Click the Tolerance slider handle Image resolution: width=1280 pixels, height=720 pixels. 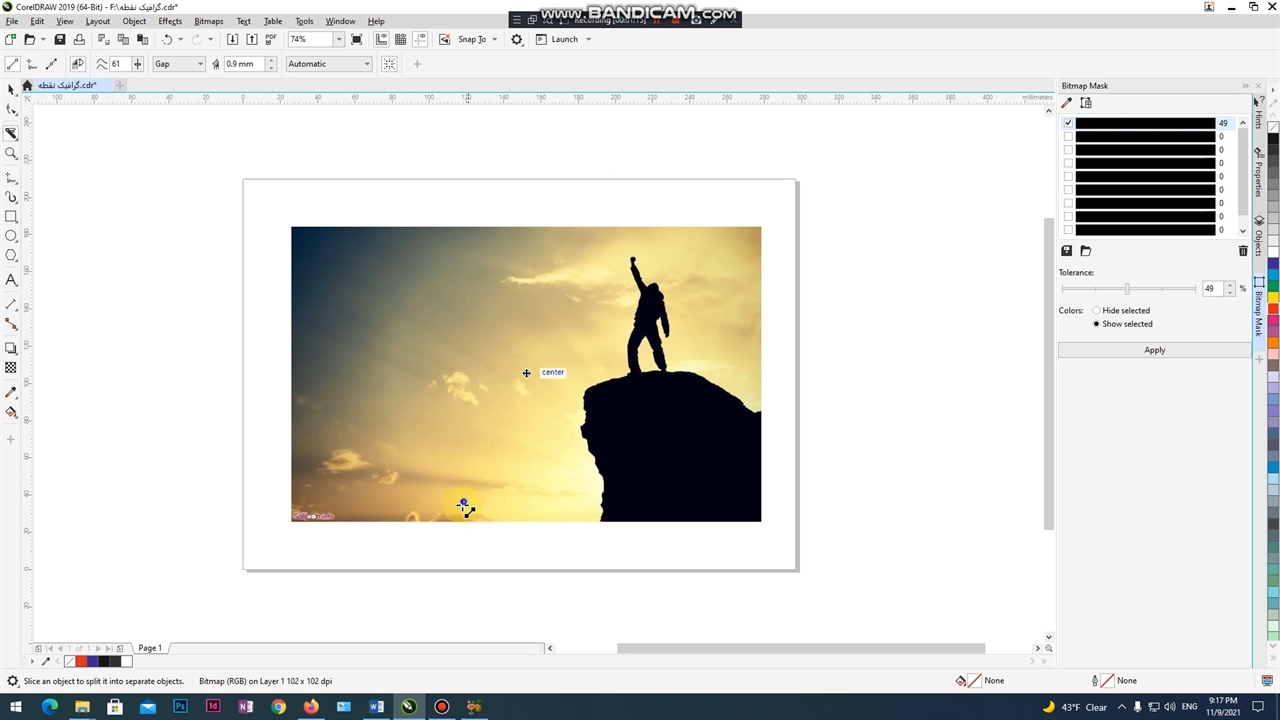tap(1127, 289)
